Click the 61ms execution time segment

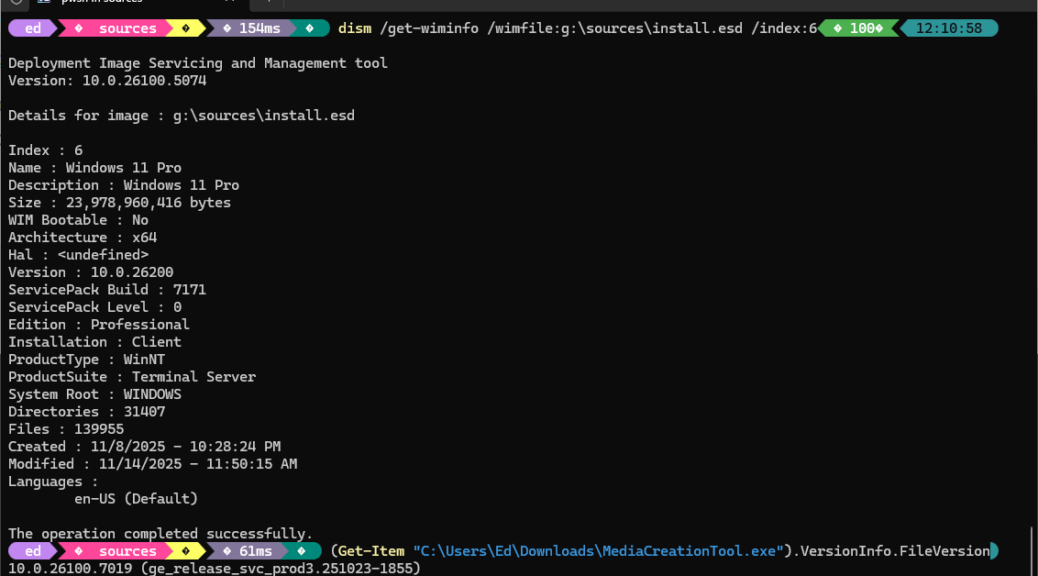tap(254, 551)
